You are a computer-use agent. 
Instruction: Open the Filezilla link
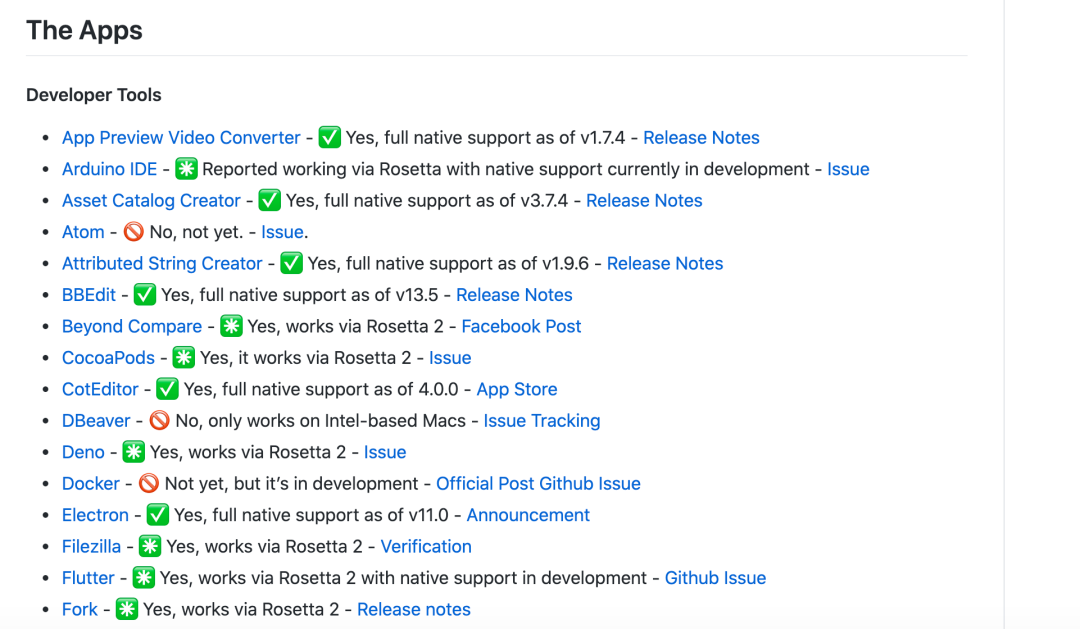point(91,547)
